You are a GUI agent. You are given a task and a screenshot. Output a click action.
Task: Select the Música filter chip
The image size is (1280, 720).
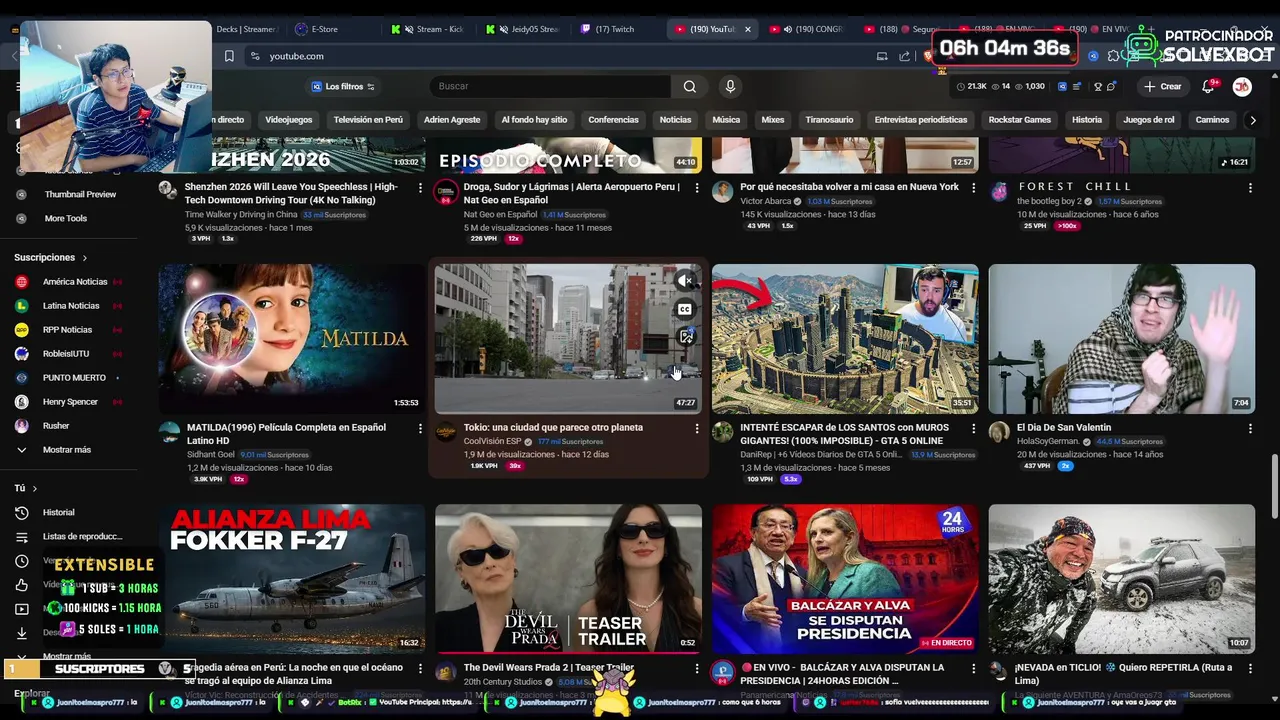726,120
